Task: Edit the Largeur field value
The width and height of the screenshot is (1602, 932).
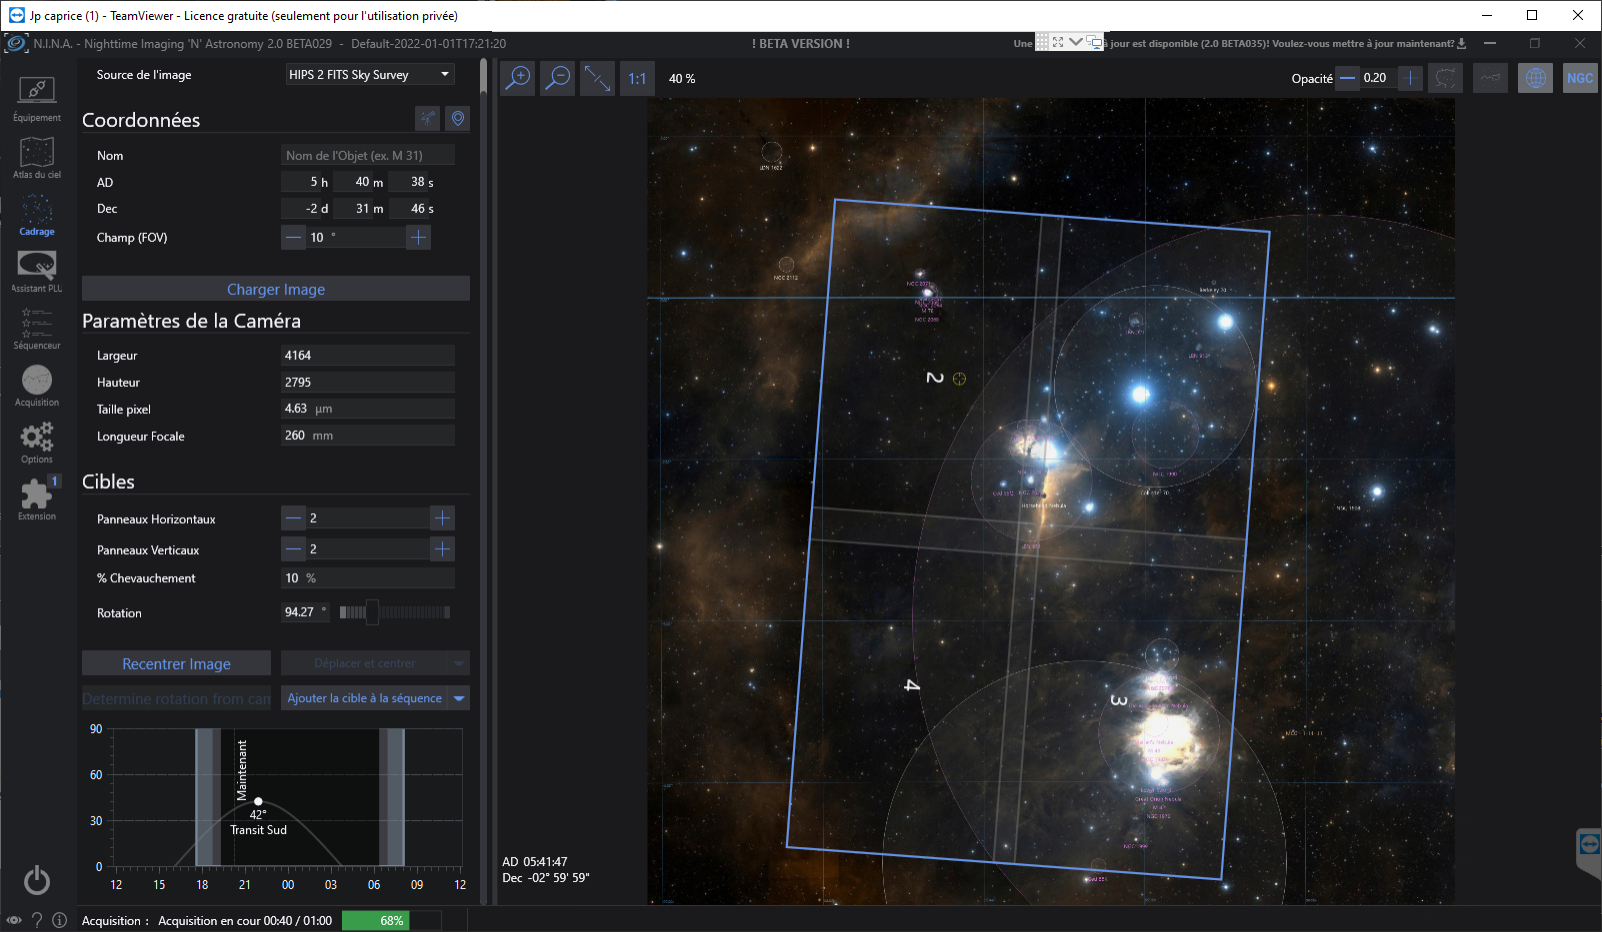Action: (x=368, y=355)
